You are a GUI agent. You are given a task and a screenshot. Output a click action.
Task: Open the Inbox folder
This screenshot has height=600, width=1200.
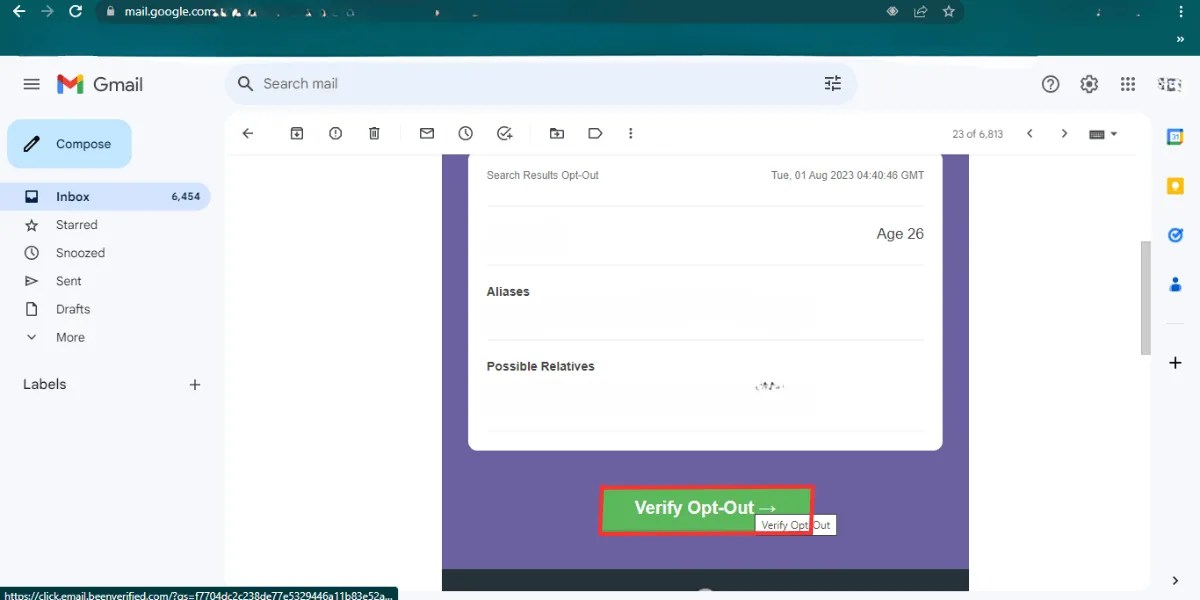click(105, 197)
